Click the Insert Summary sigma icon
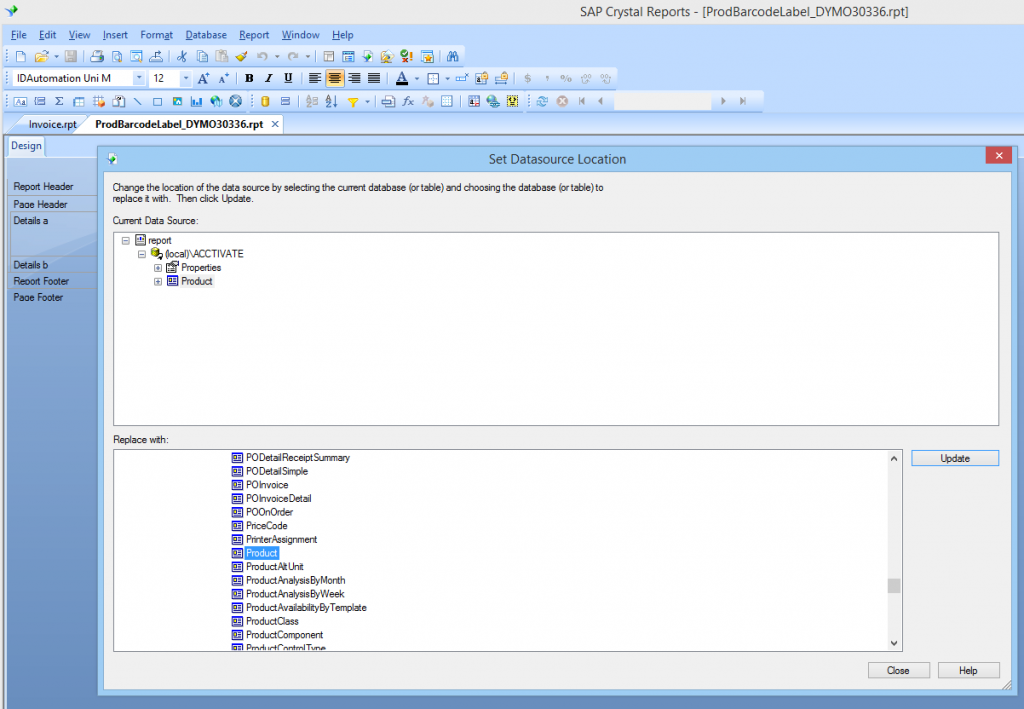The width and height of the screenshot is (1024, 709). click(x=59, y=101)
